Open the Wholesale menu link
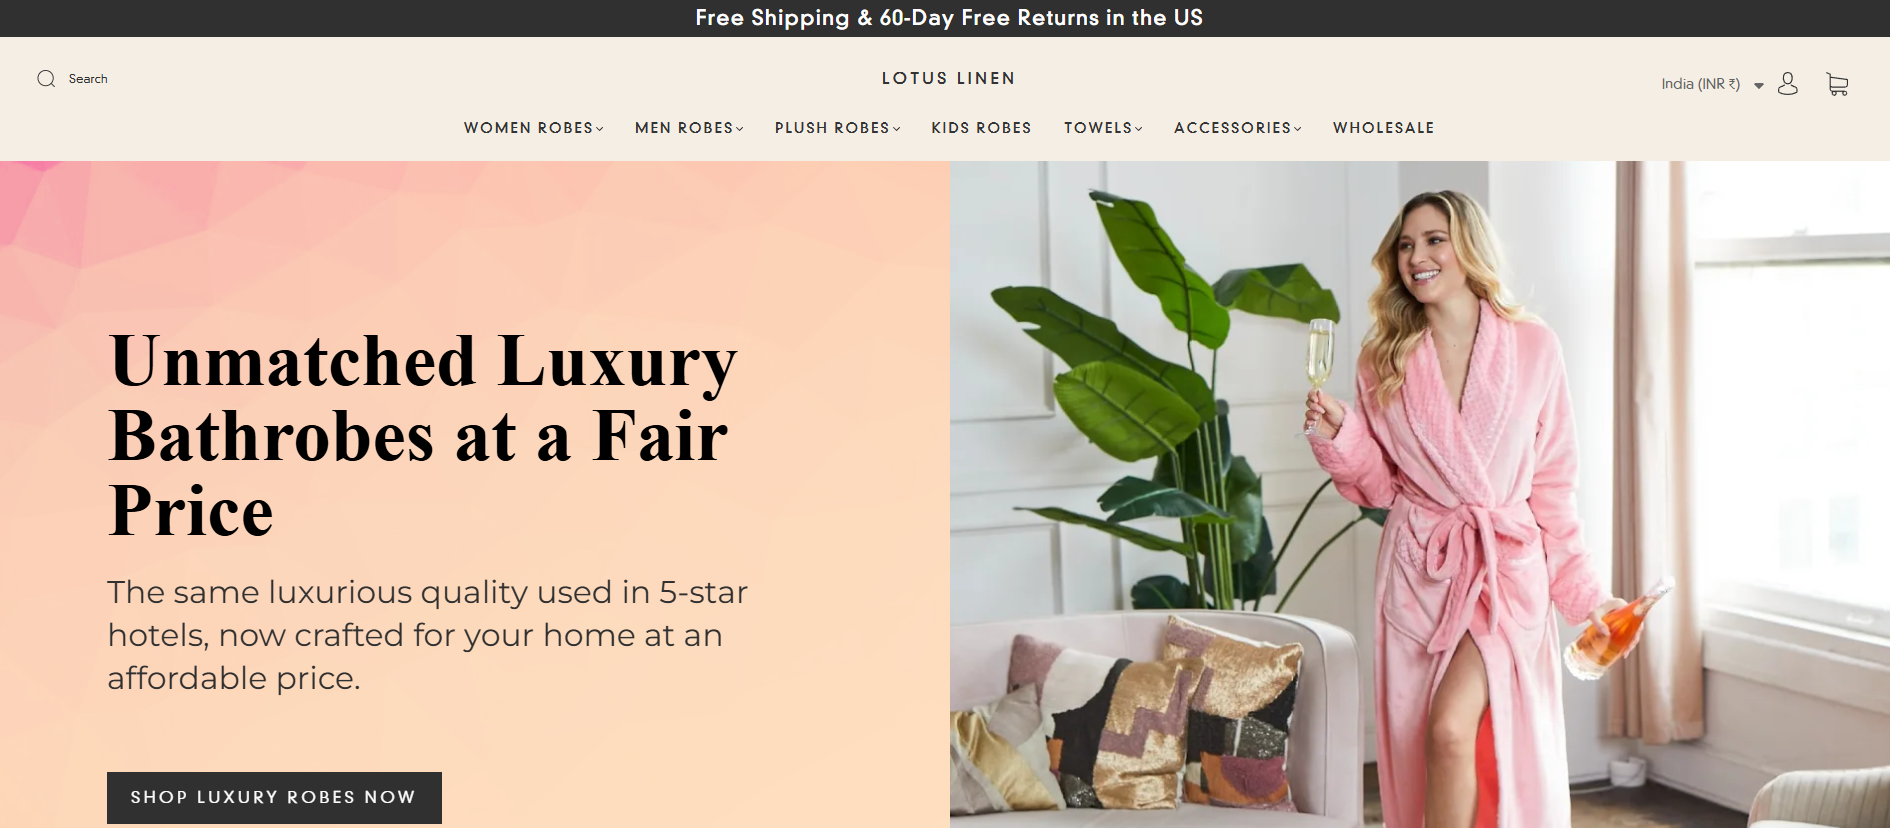 pyautogui.click(x=1383, y=128)
